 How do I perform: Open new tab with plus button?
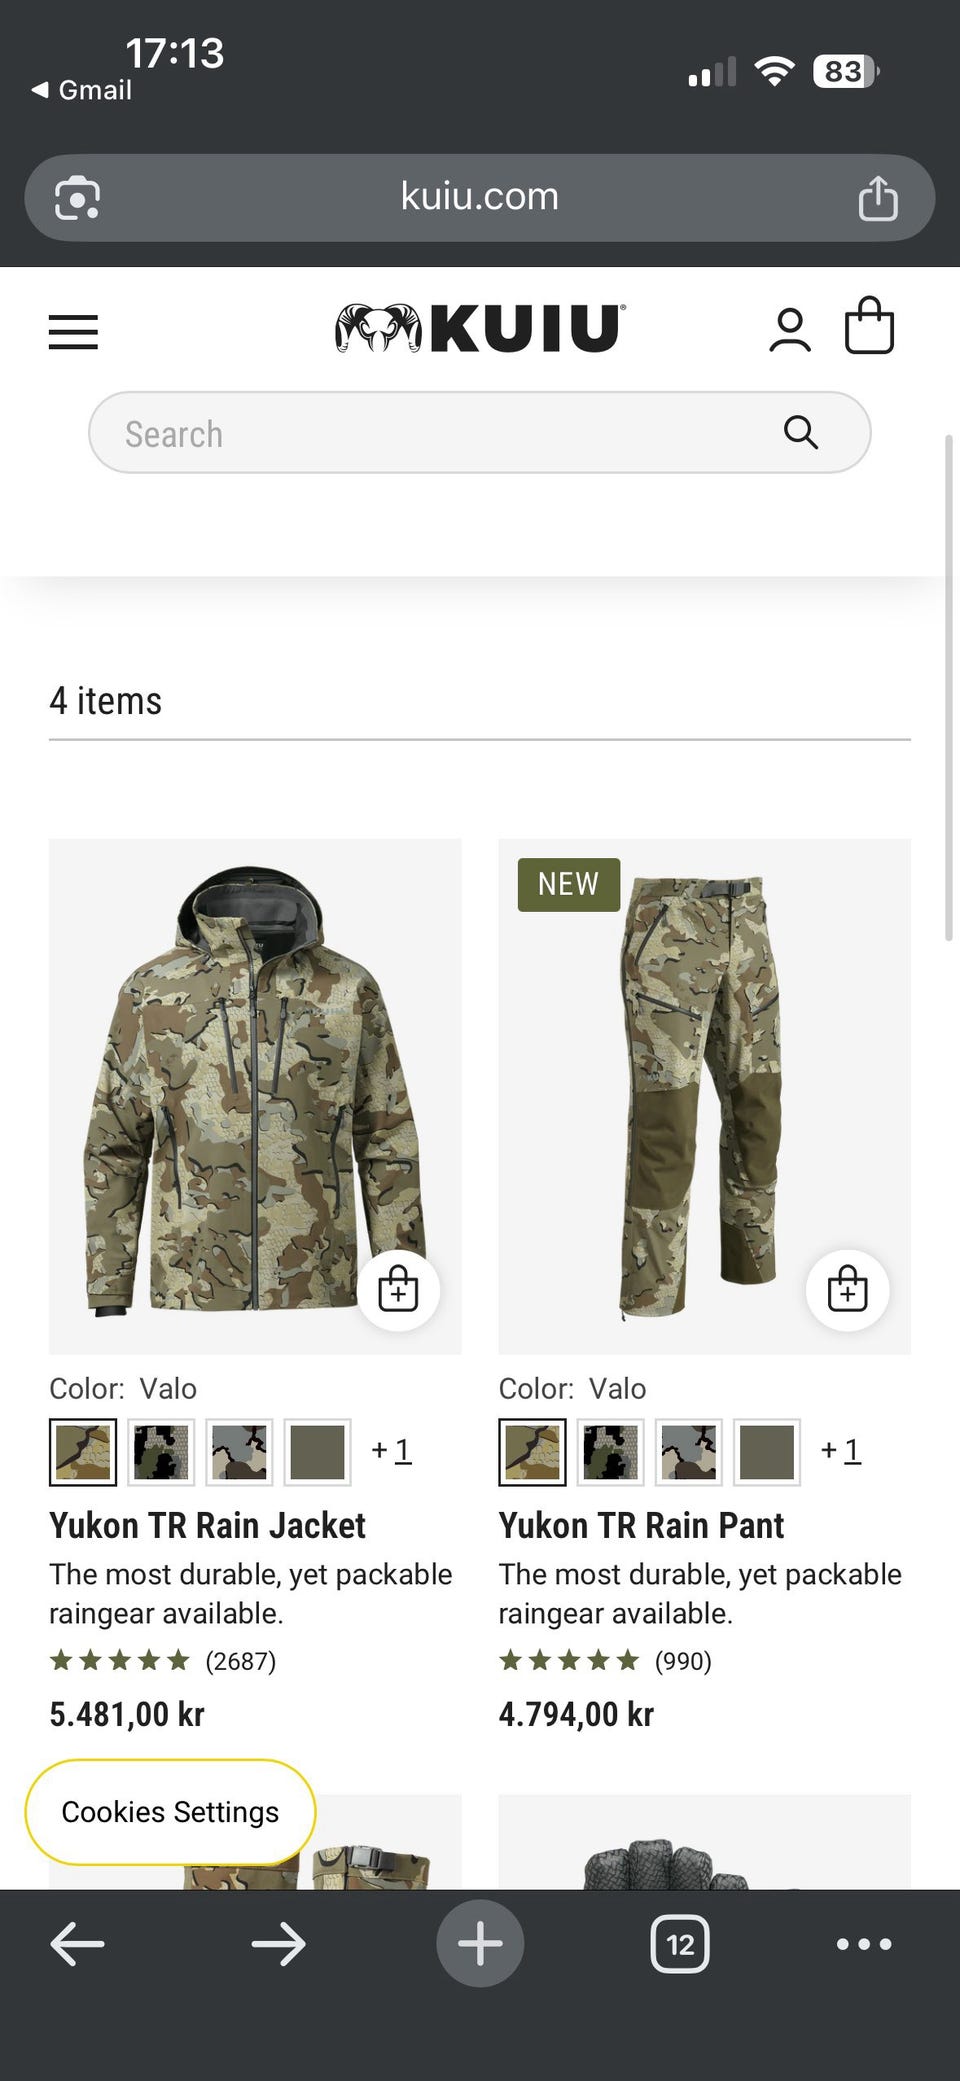pos(480,1944)
